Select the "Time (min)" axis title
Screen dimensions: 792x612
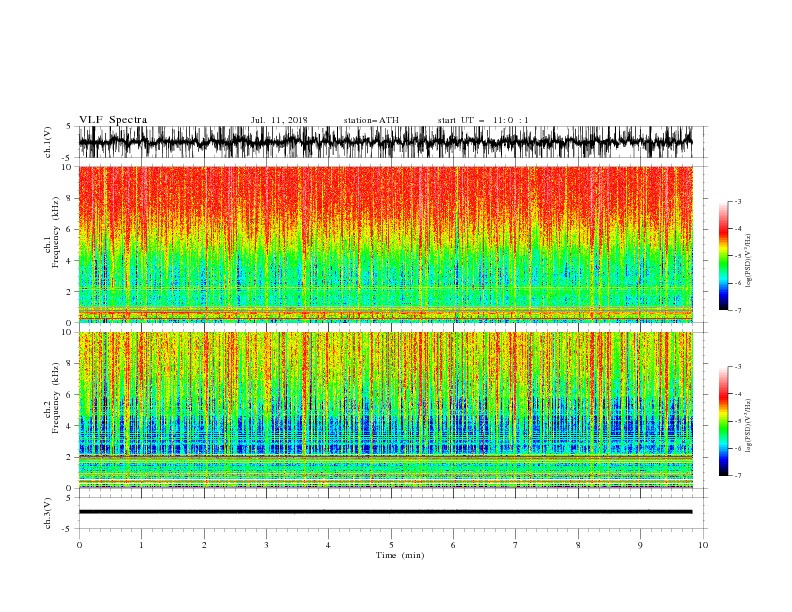[x=400, y=555]
